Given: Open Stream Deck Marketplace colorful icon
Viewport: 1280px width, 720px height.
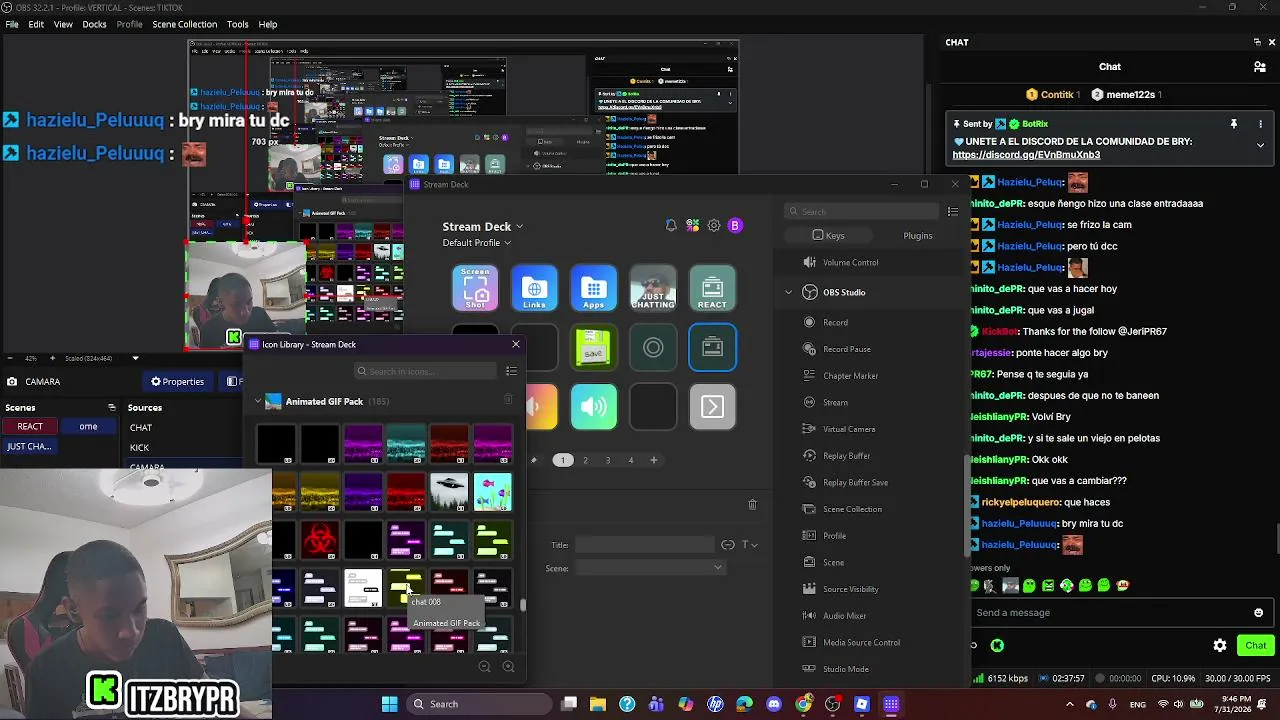Looking at the screenshot, I should pyautogui.click(x=692, y=226).
